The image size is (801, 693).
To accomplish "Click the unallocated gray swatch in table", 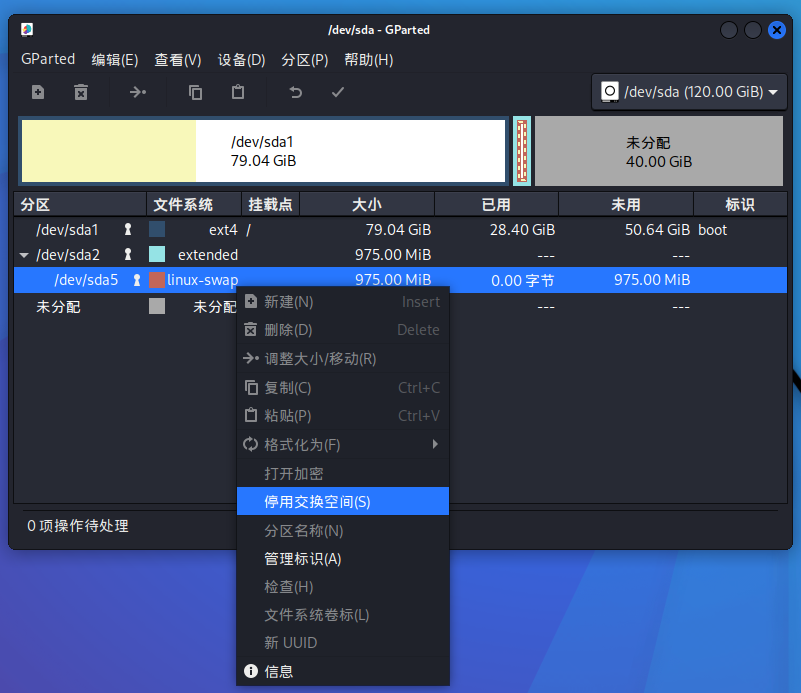I will (157, 306).
